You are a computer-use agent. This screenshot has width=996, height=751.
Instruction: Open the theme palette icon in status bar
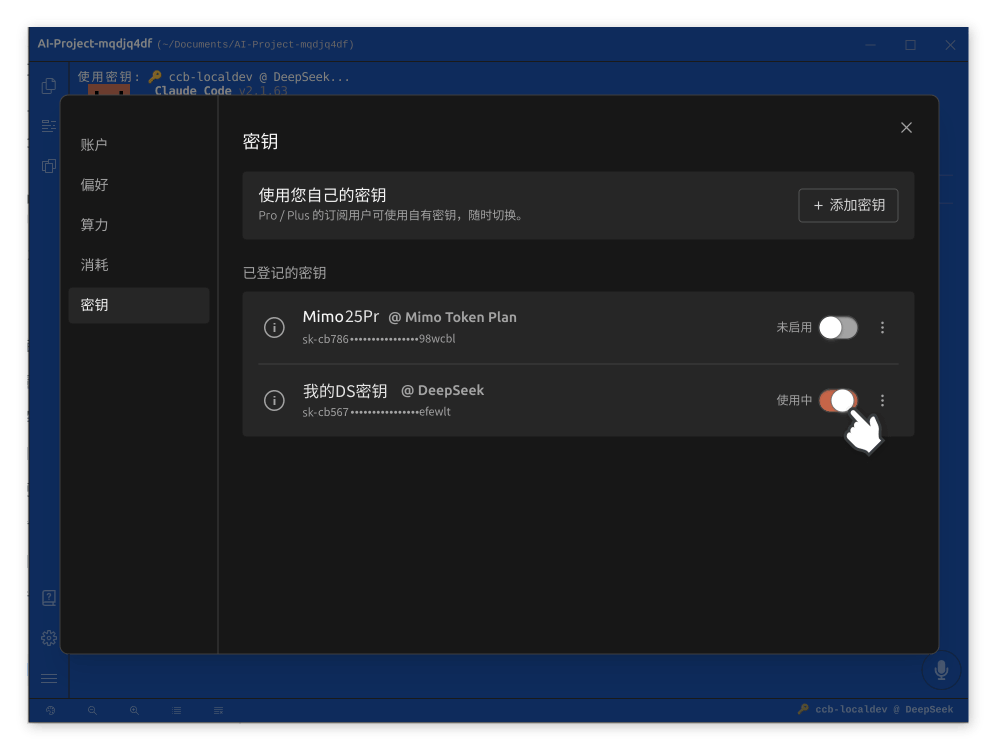click(51, 710)
